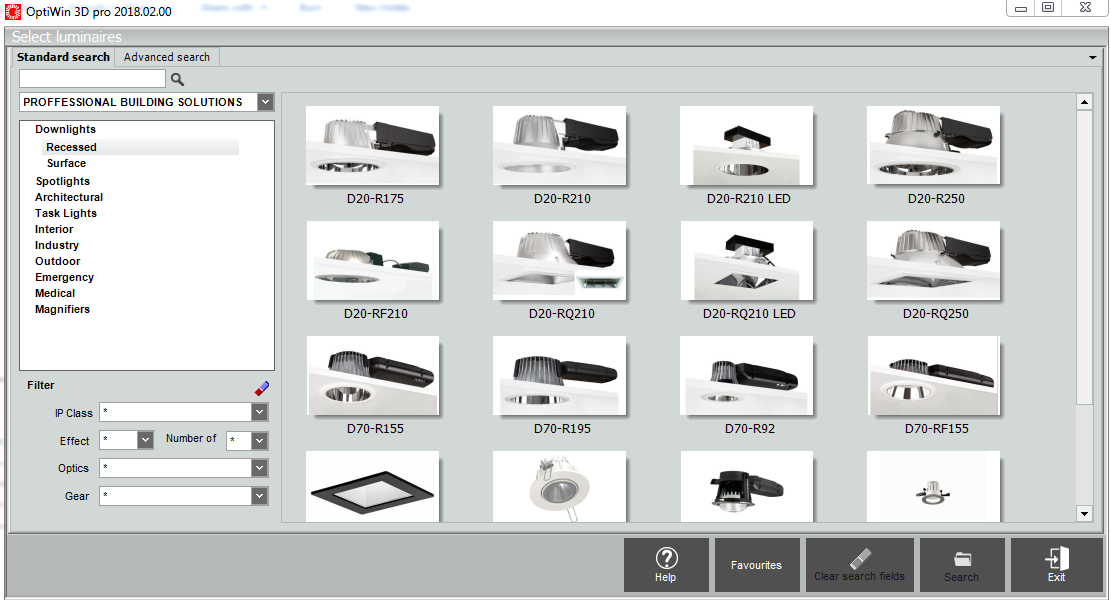The height and width of the screenshot is (600, 1111).
Task: Click the D70-RF155 name label
Action: pyautogui.click(x=936, y=429)
